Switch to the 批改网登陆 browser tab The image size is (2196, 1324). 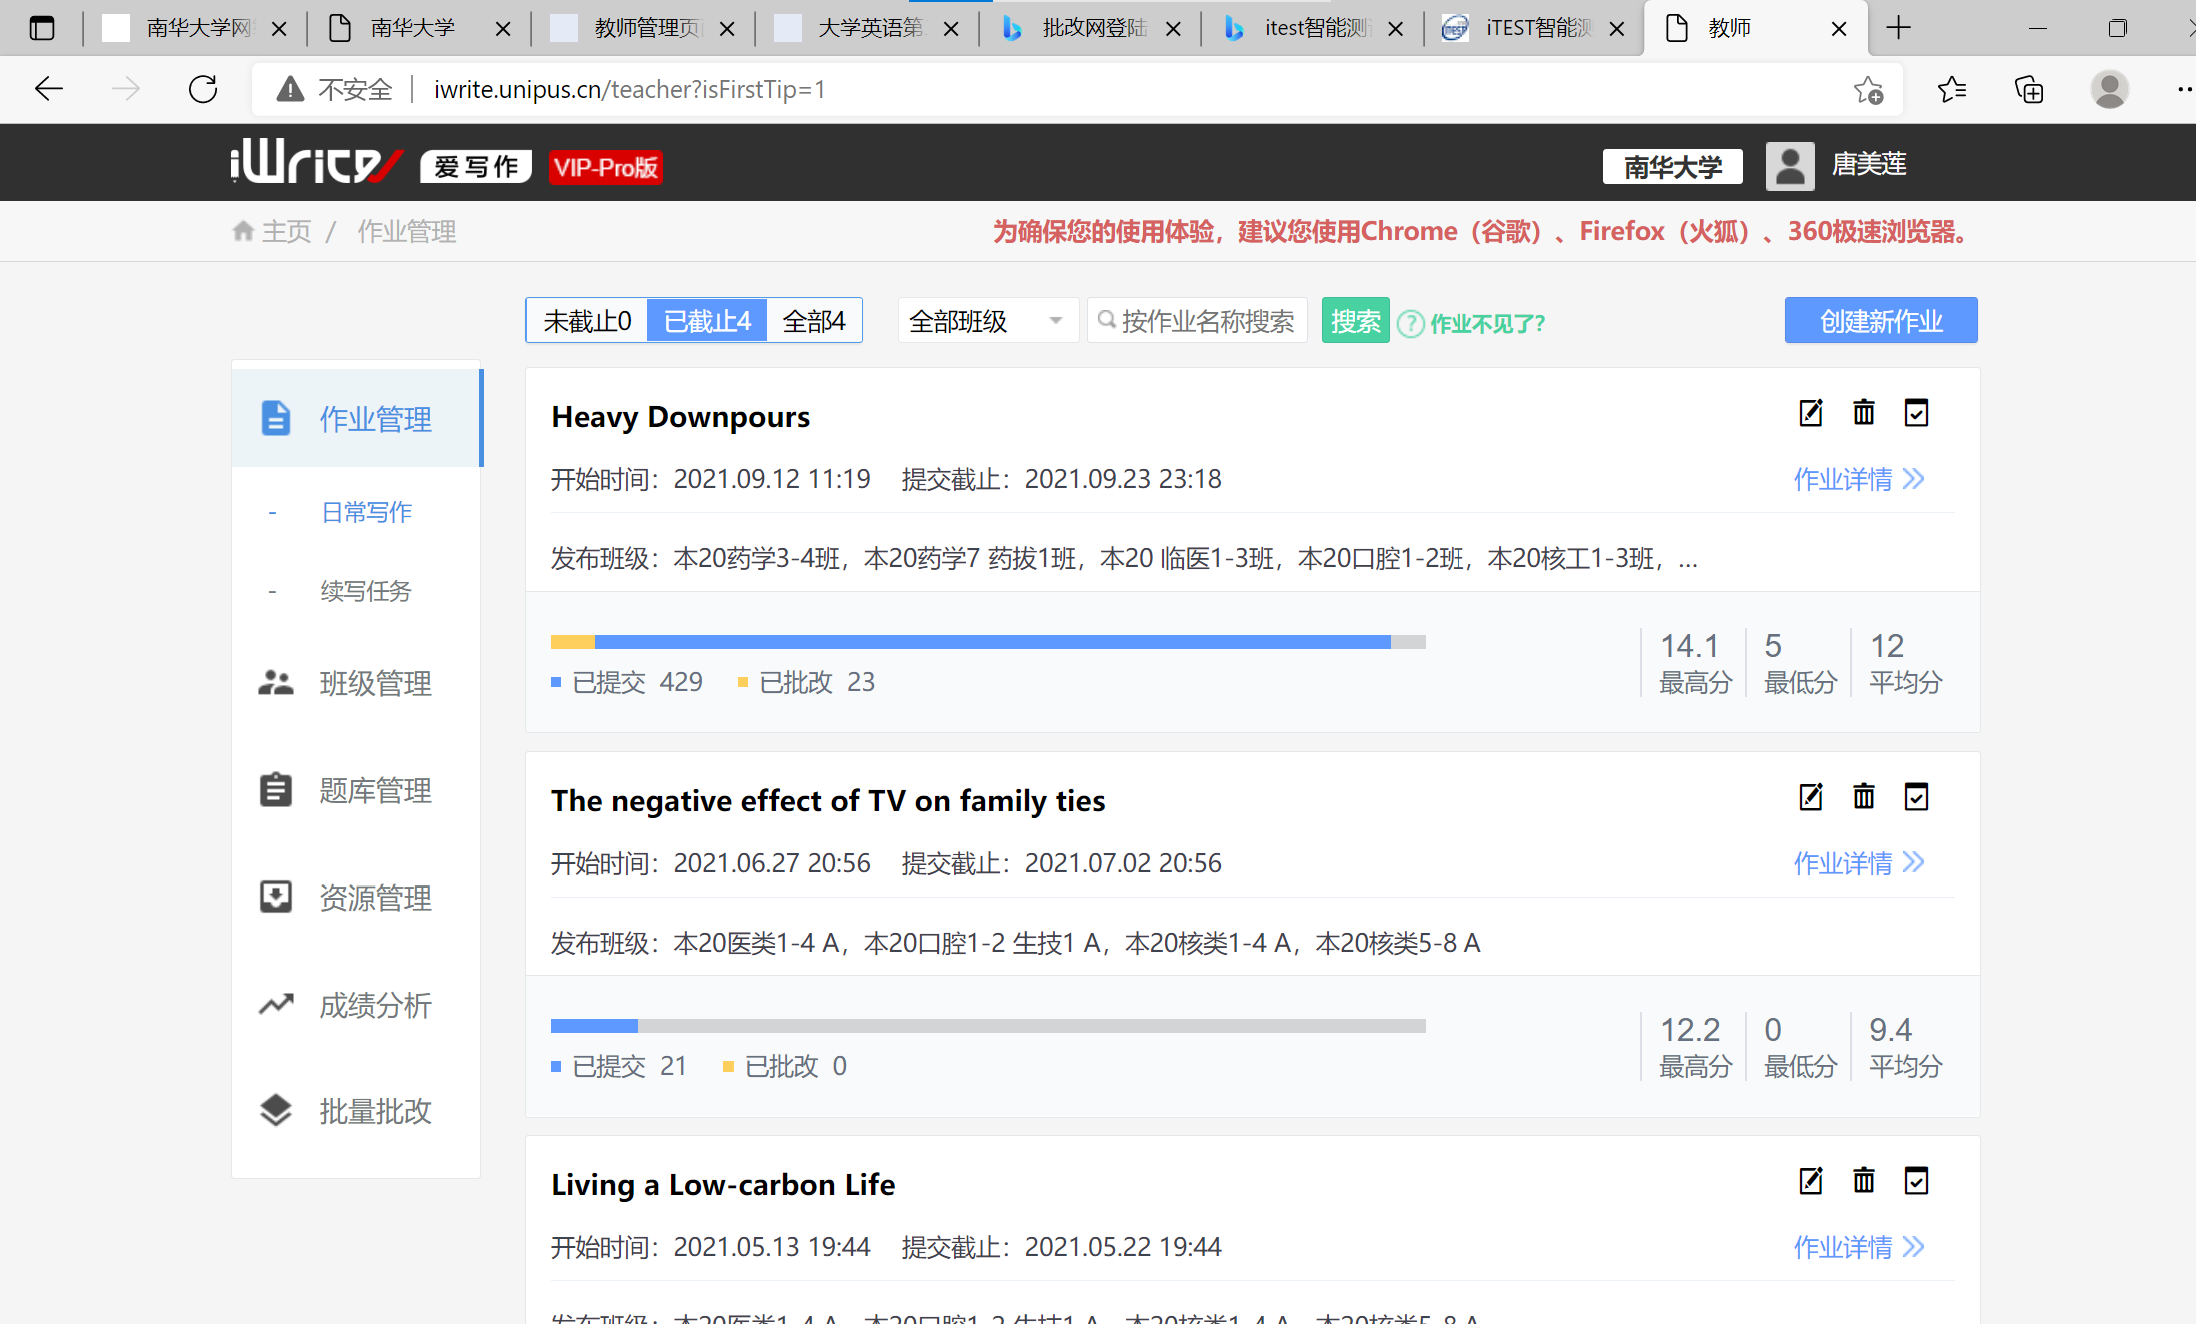coord(1093,28)
